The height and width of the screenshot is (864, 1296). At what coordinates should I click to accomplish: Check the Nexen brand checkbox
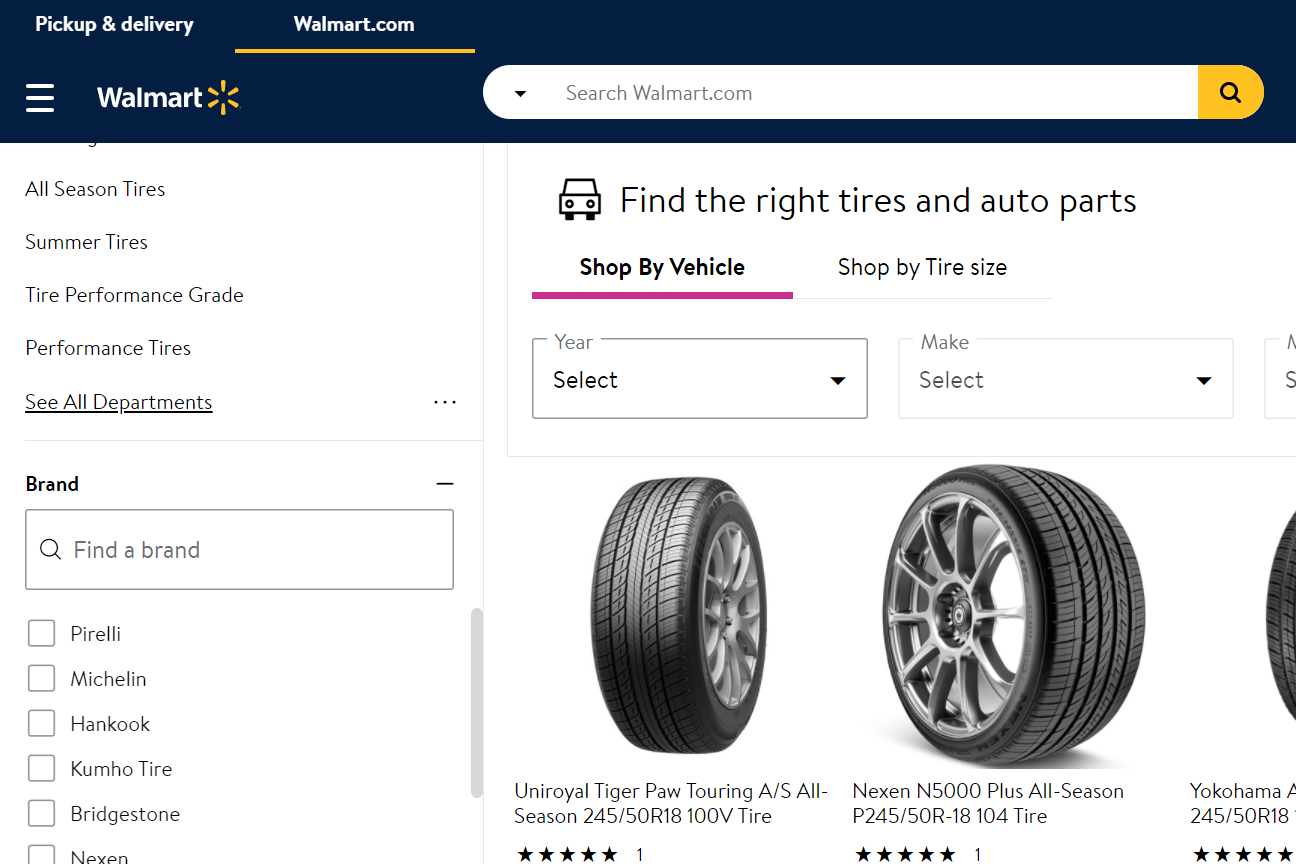[41, 855]
